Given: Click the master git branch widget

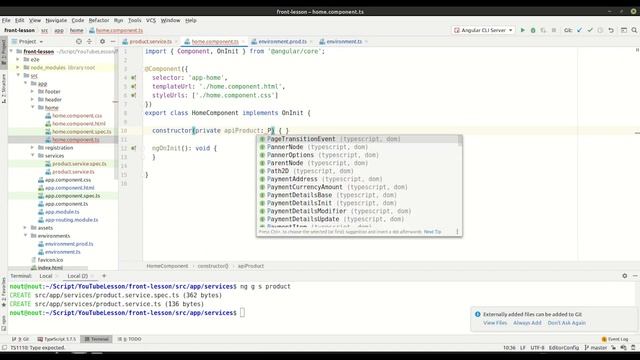Looking at the screenshot, I should click(596, 348).
